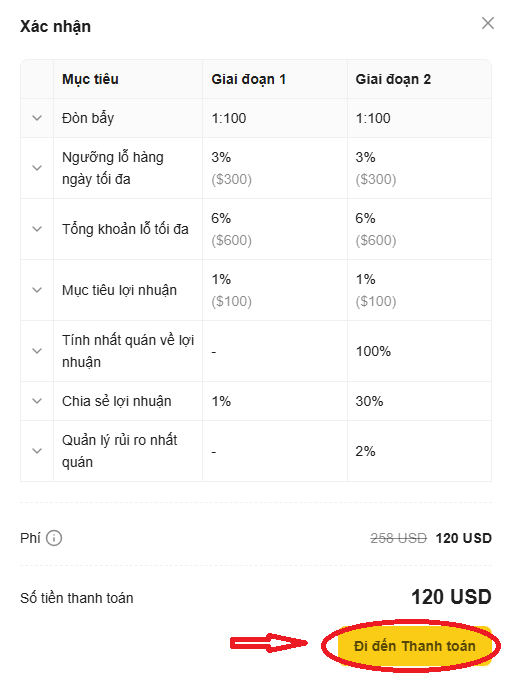Click the 30% profit share value
The width and height of the screenshot is (514, 681).
point(369,401)
